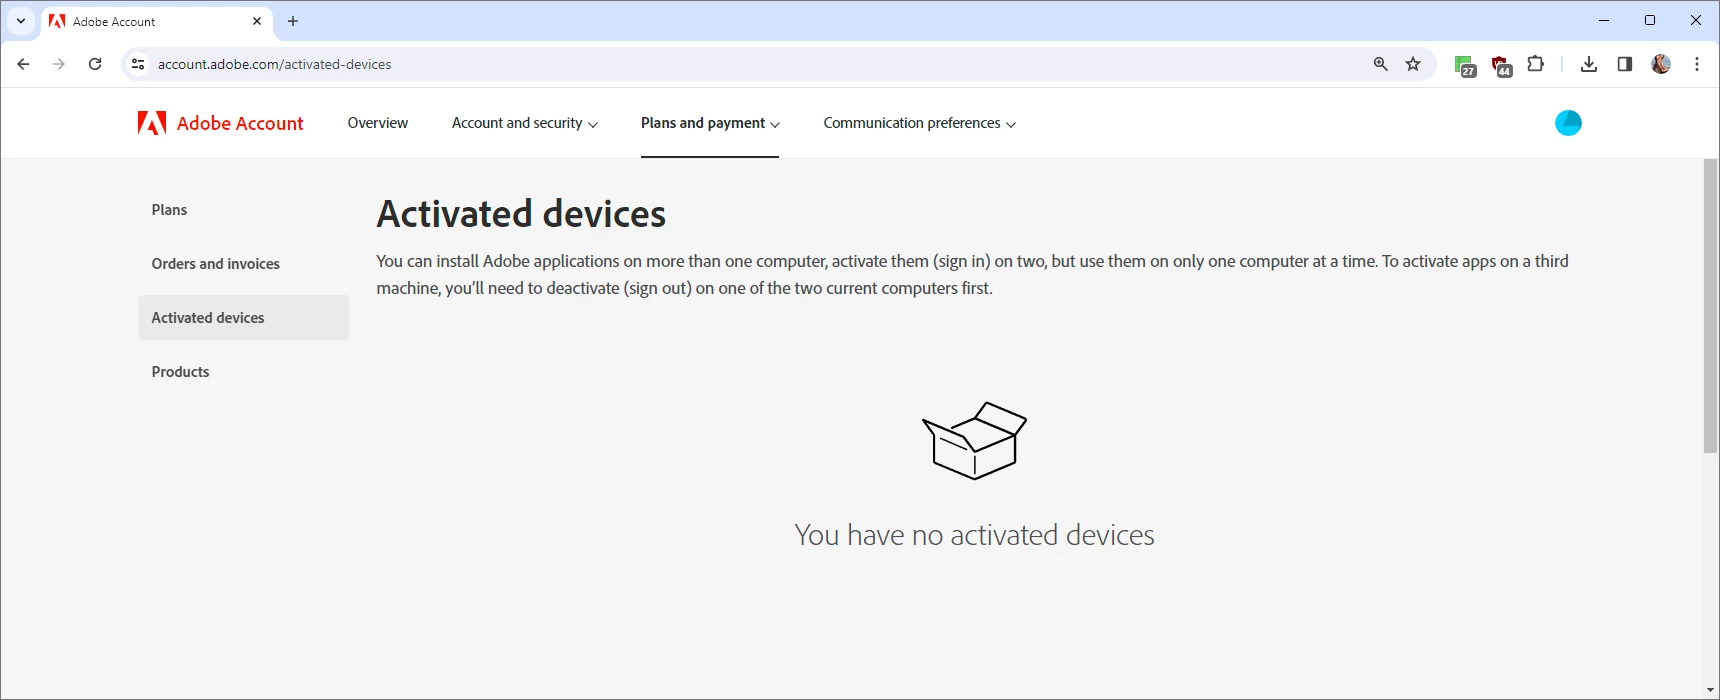Image resolution: width=1720 pixels, height=700 pixels.
Task: Open the user profile avatar menu
Action: (x=1568, y=123)
